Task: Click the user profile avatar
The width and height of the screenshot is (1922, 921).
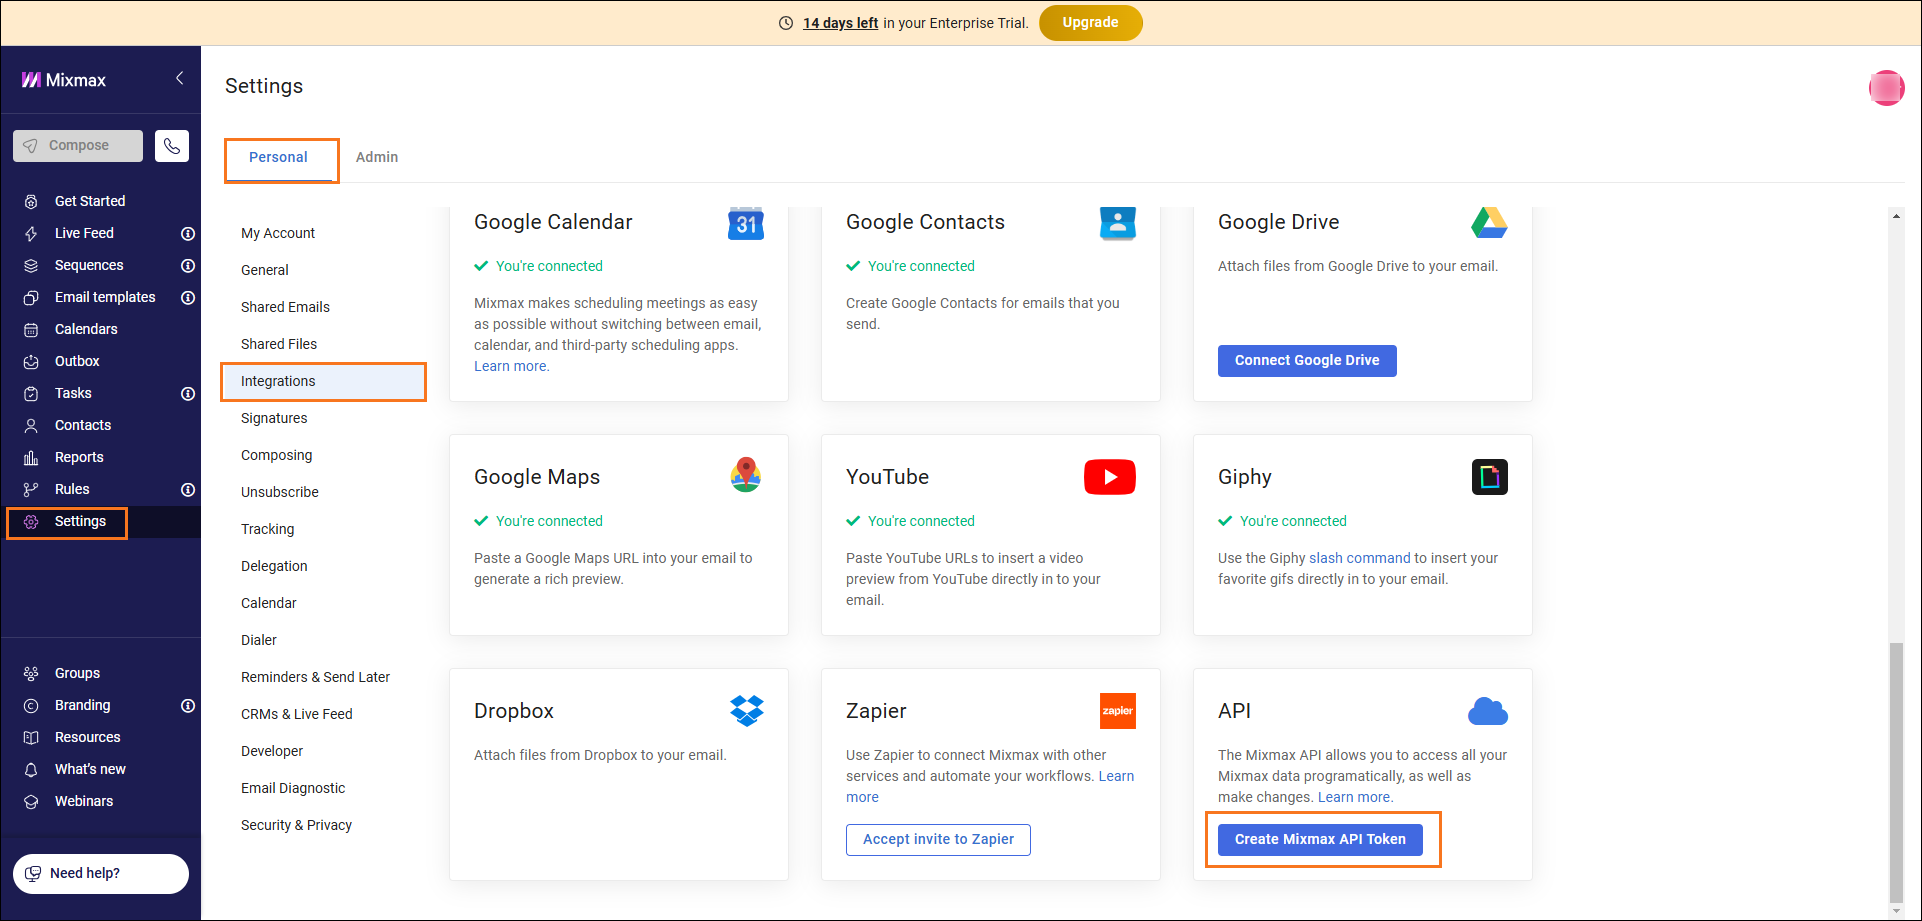Action: tap(1886, 88)
